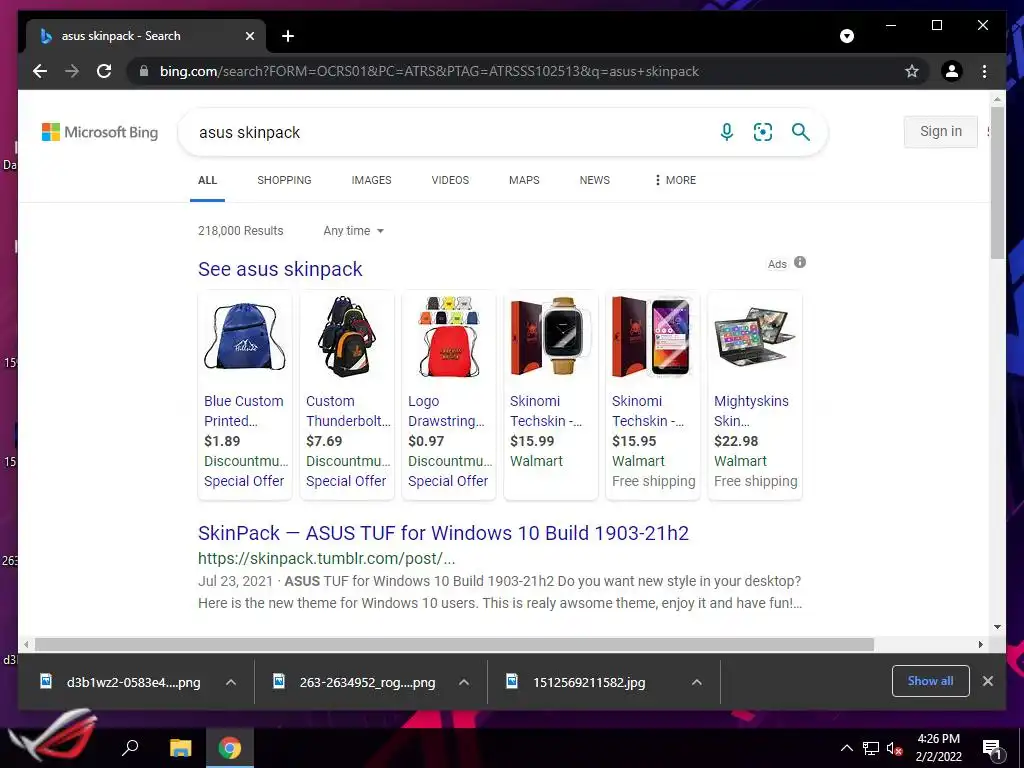Launch Bing visual search camera icon
The image size is (1024, 768).
pyautogui.click(x=763, y=132)
